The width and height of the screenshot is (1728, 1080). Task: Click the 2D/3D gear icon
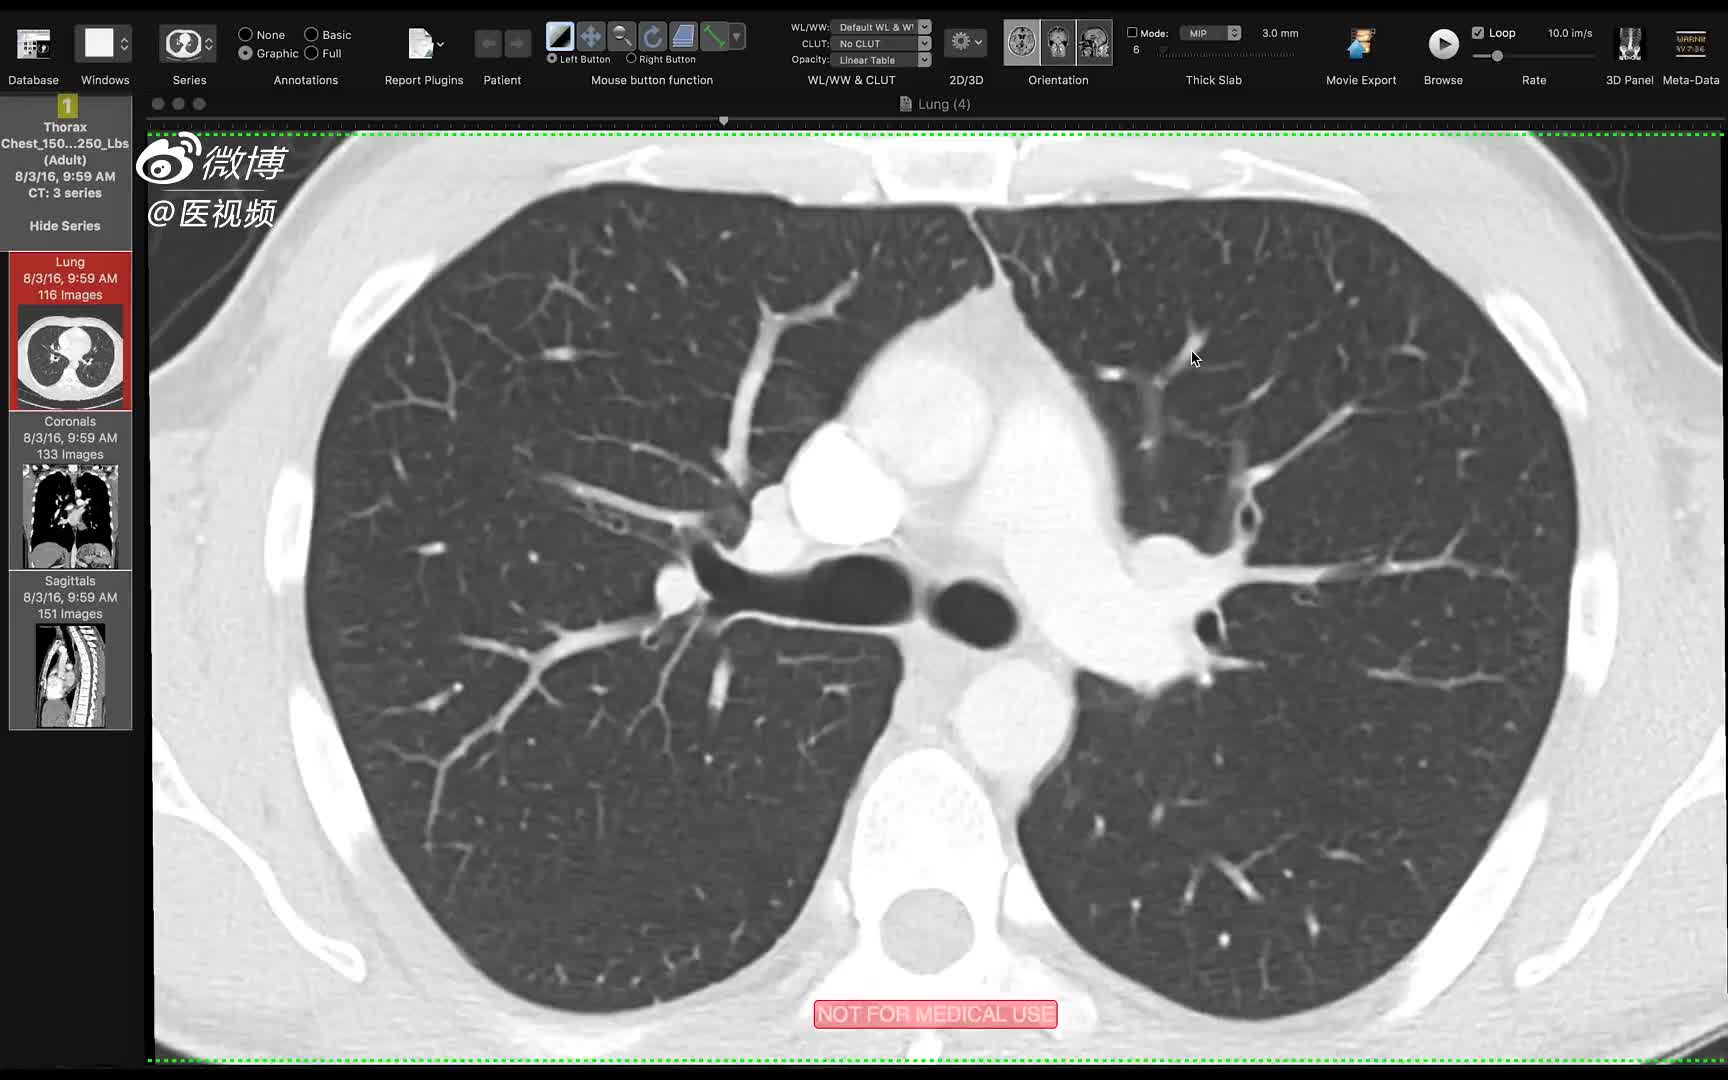point(960,42)
